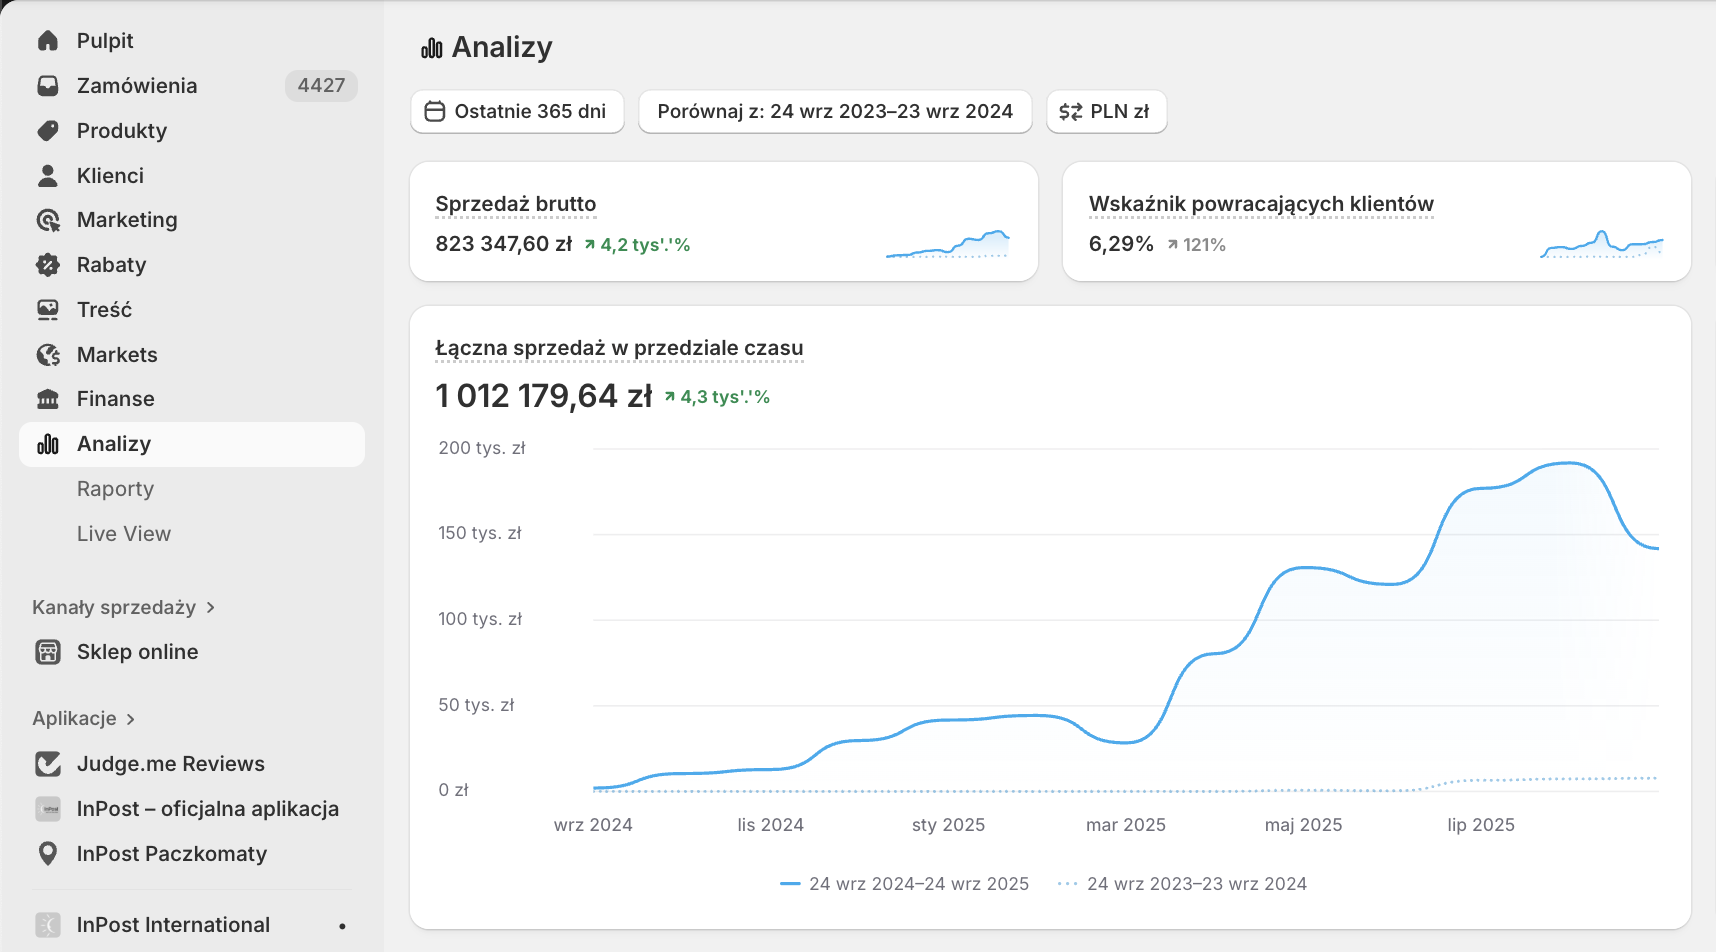Click the InPost International app icon
Viewport: 1716px width, 952px height.
(48, 925)
